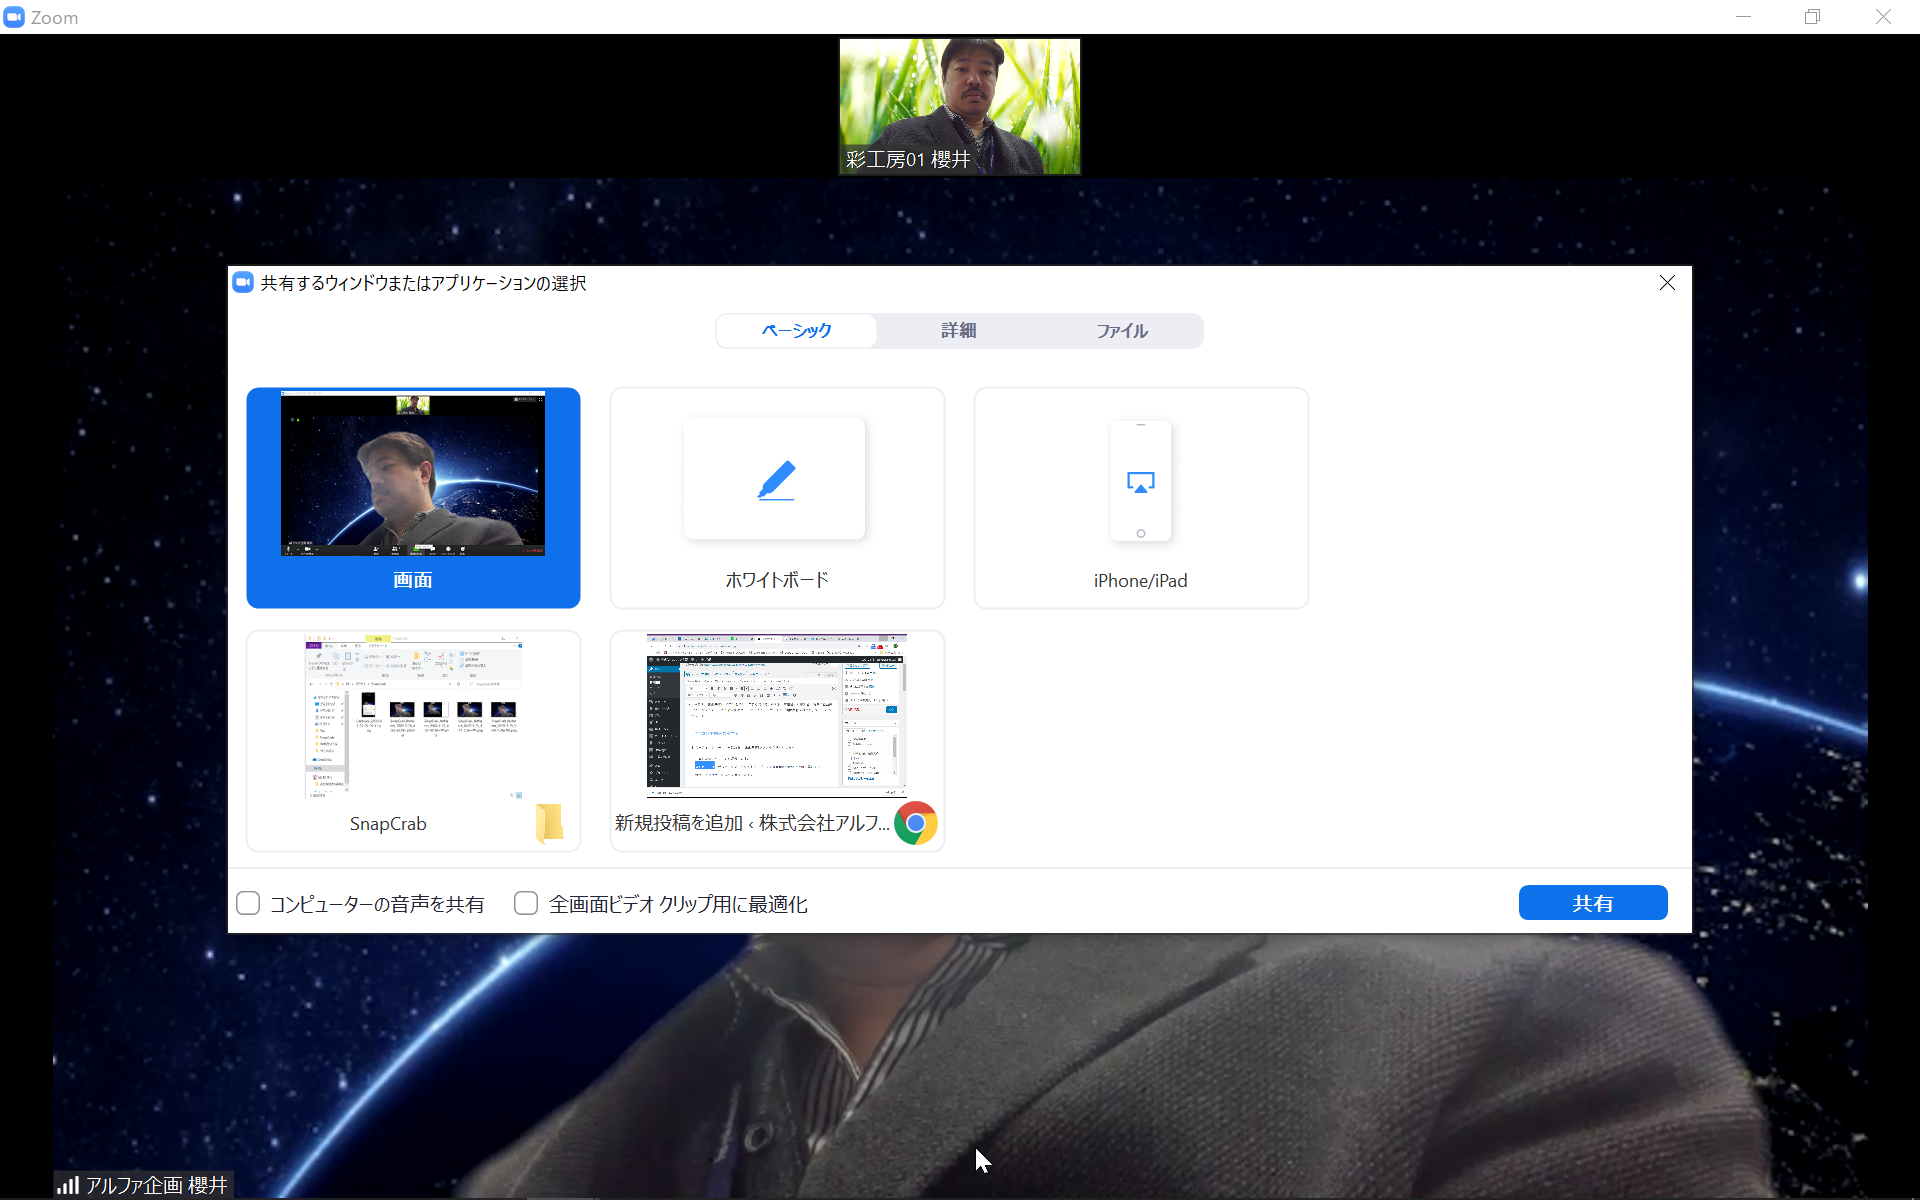Click the Chrome icon on the browser window tile
1920x1200 pixels.
915,823
